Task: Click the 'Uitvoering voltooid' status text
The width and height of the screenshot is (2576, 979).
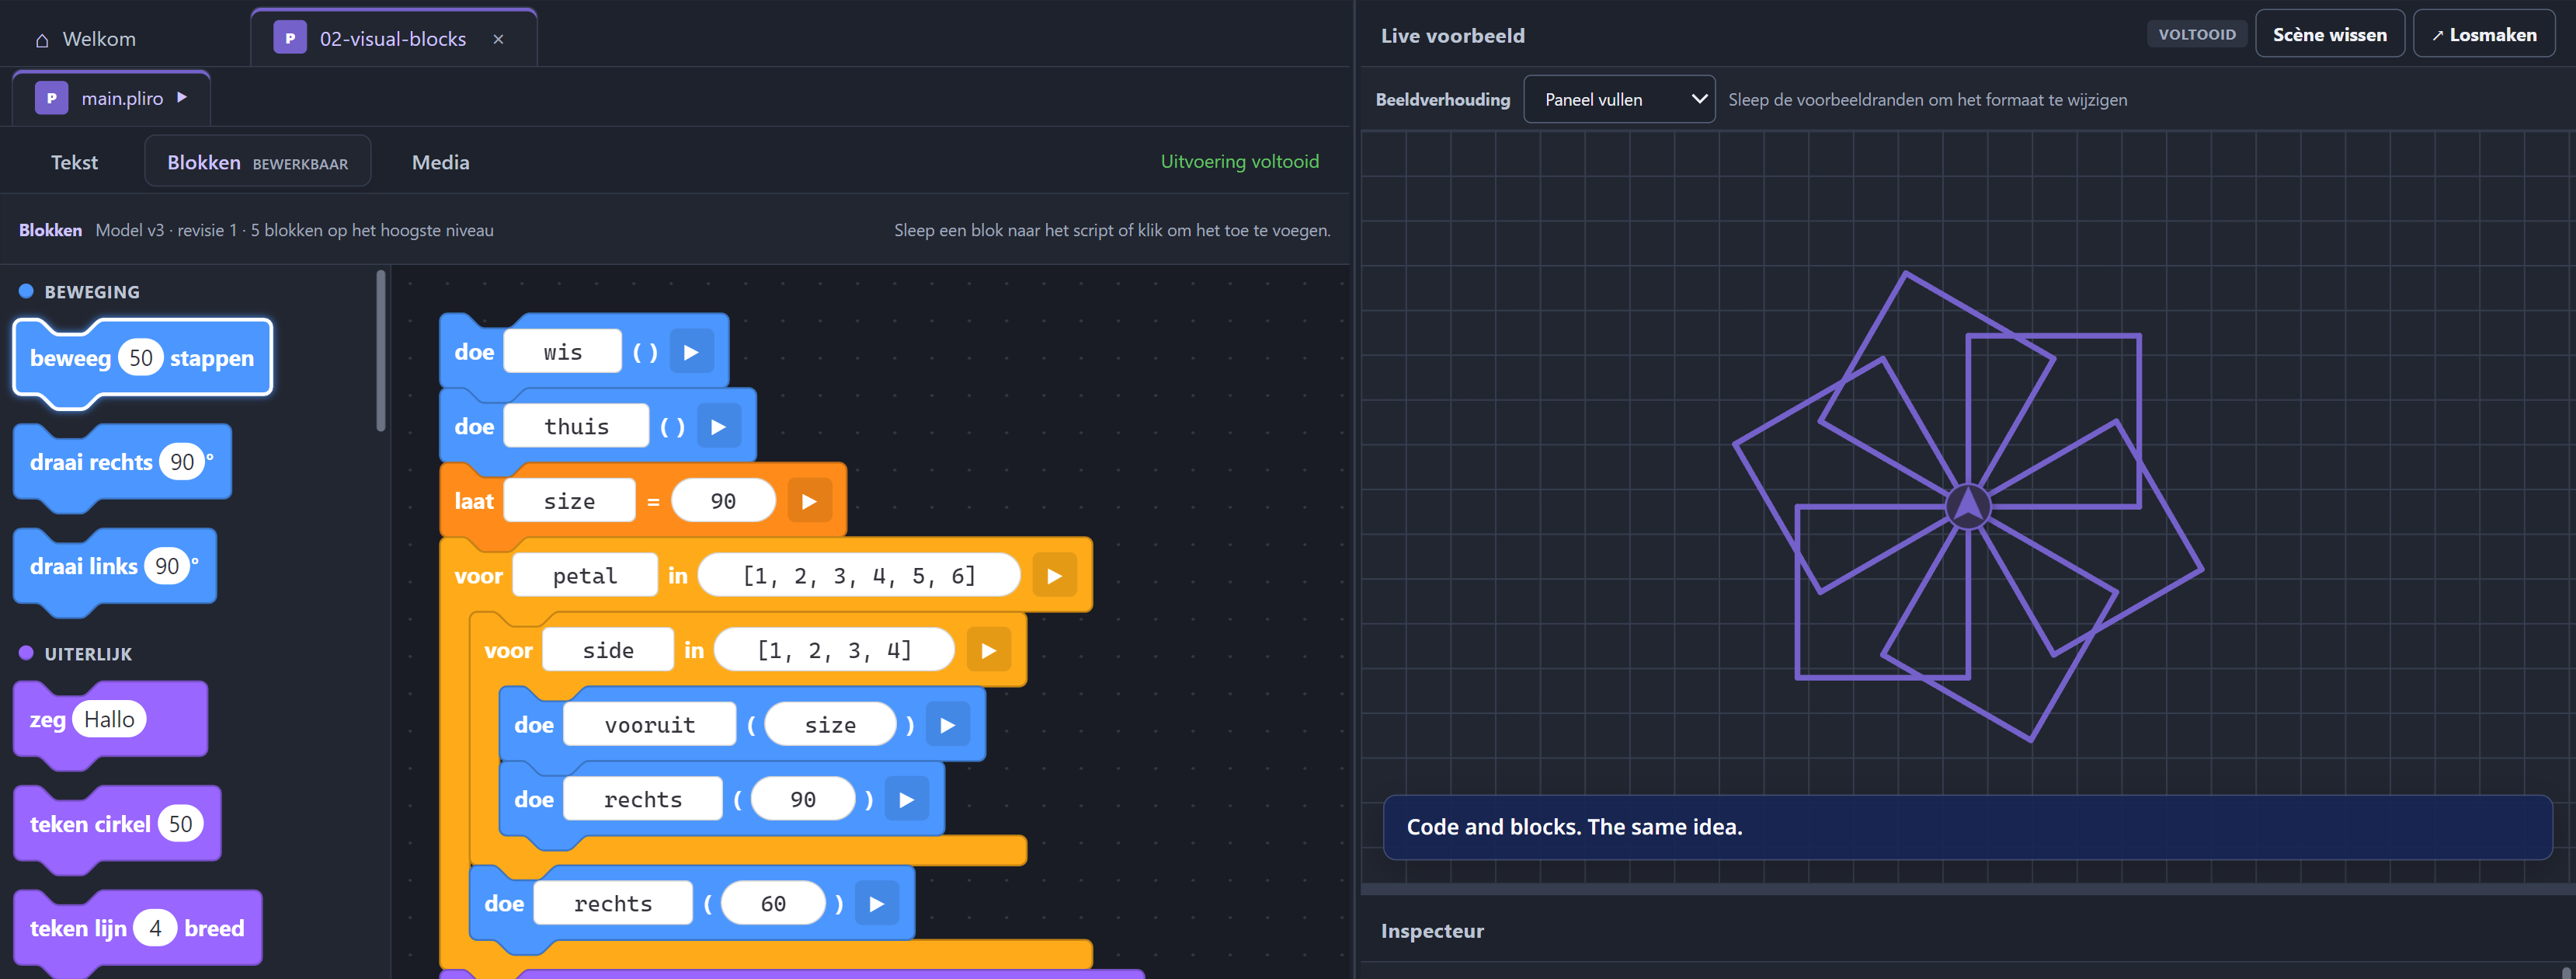Action: pyautogui.click(x=1239, y=162)
